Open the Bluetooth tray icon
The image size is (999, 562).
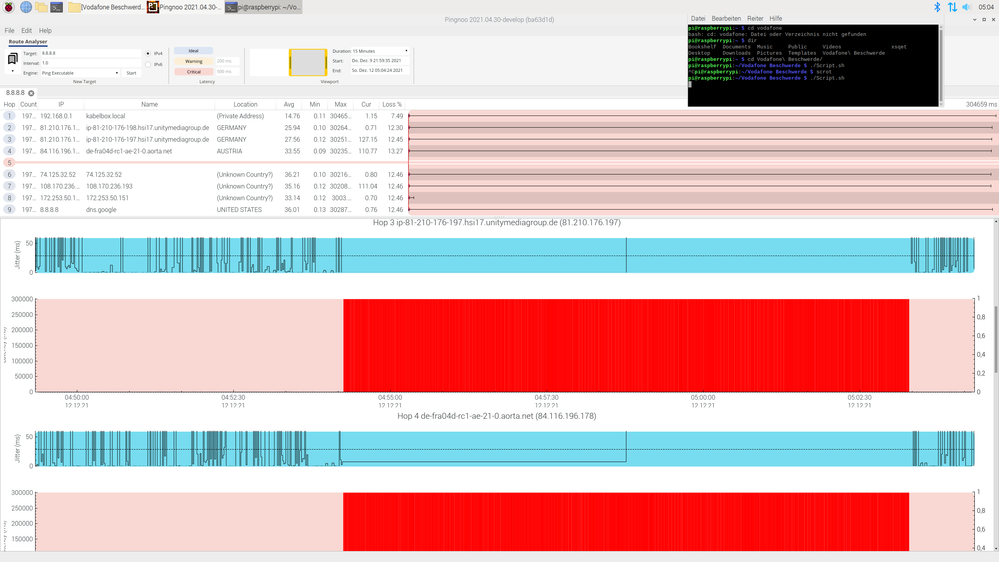pyautogui.click(x=937, y=7)
